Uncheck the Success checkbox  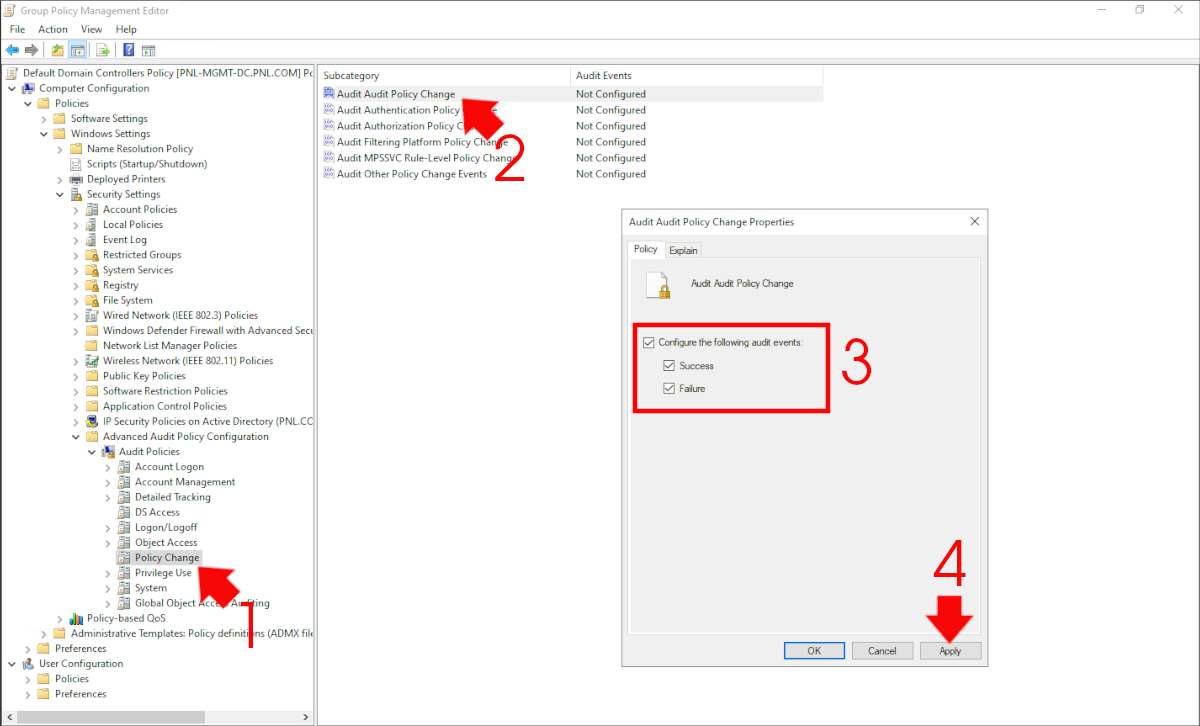pos(669,366)
